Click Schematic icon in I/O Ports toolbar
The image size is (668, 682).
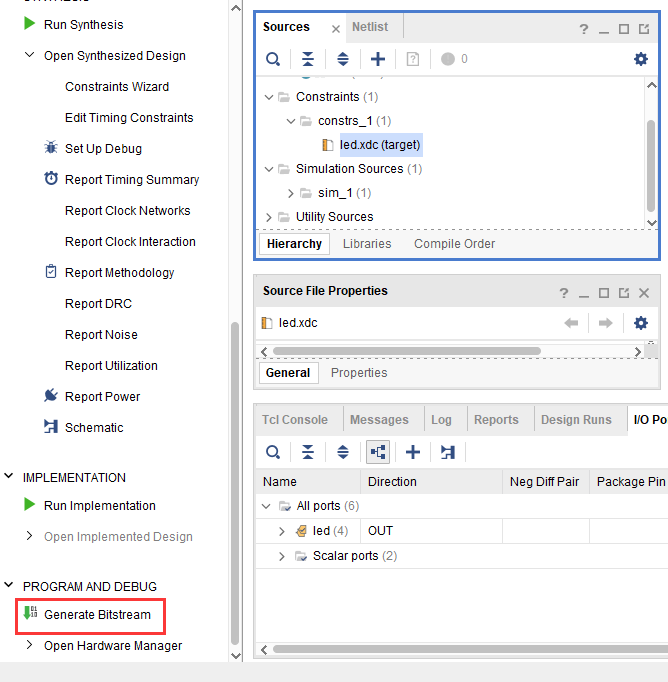[x=448, y=452]
